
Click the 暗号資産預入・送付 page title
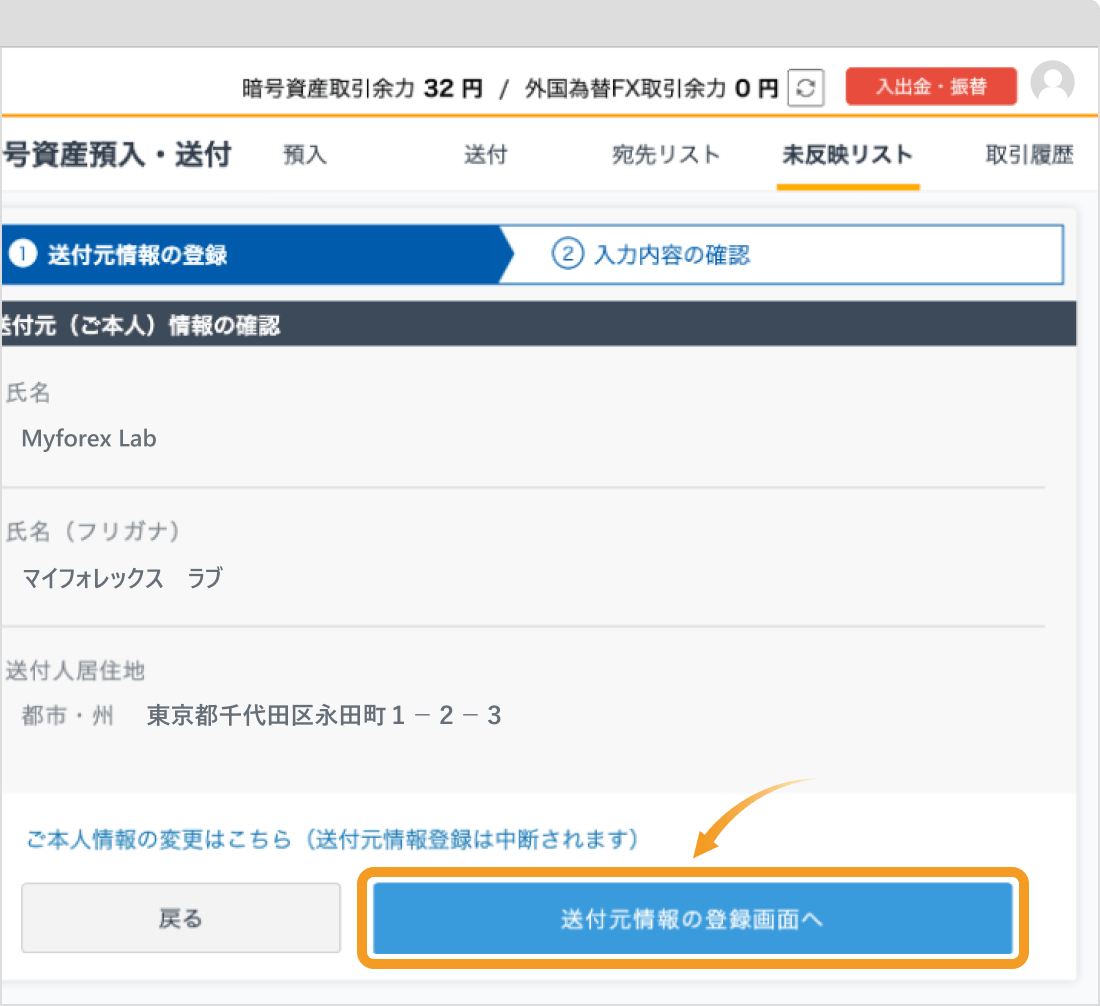coord(110,156)
